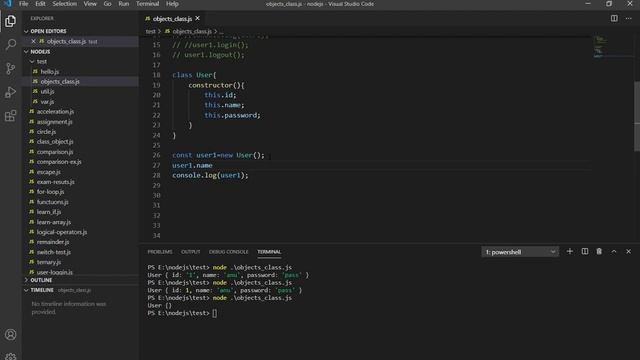Open the Extensions view
640x360 pixels.
click(x=11, y=116)
